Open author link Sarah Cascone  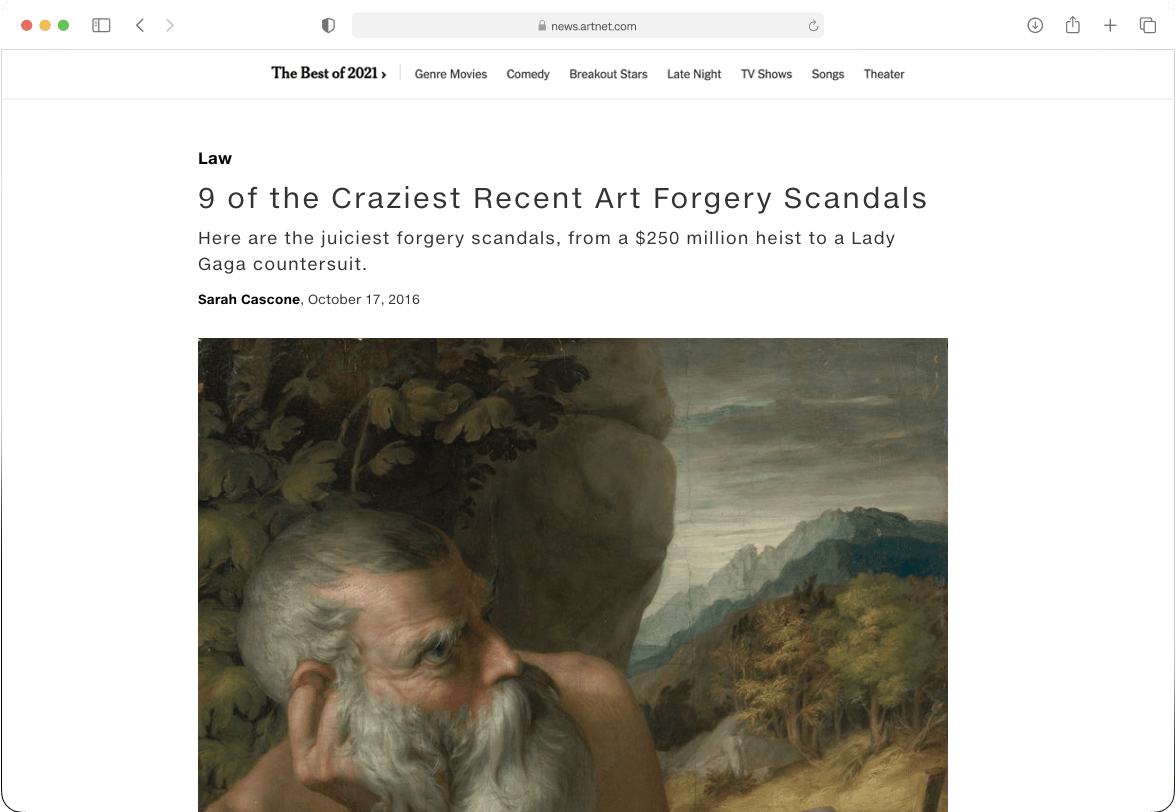(x=249, y=299)
